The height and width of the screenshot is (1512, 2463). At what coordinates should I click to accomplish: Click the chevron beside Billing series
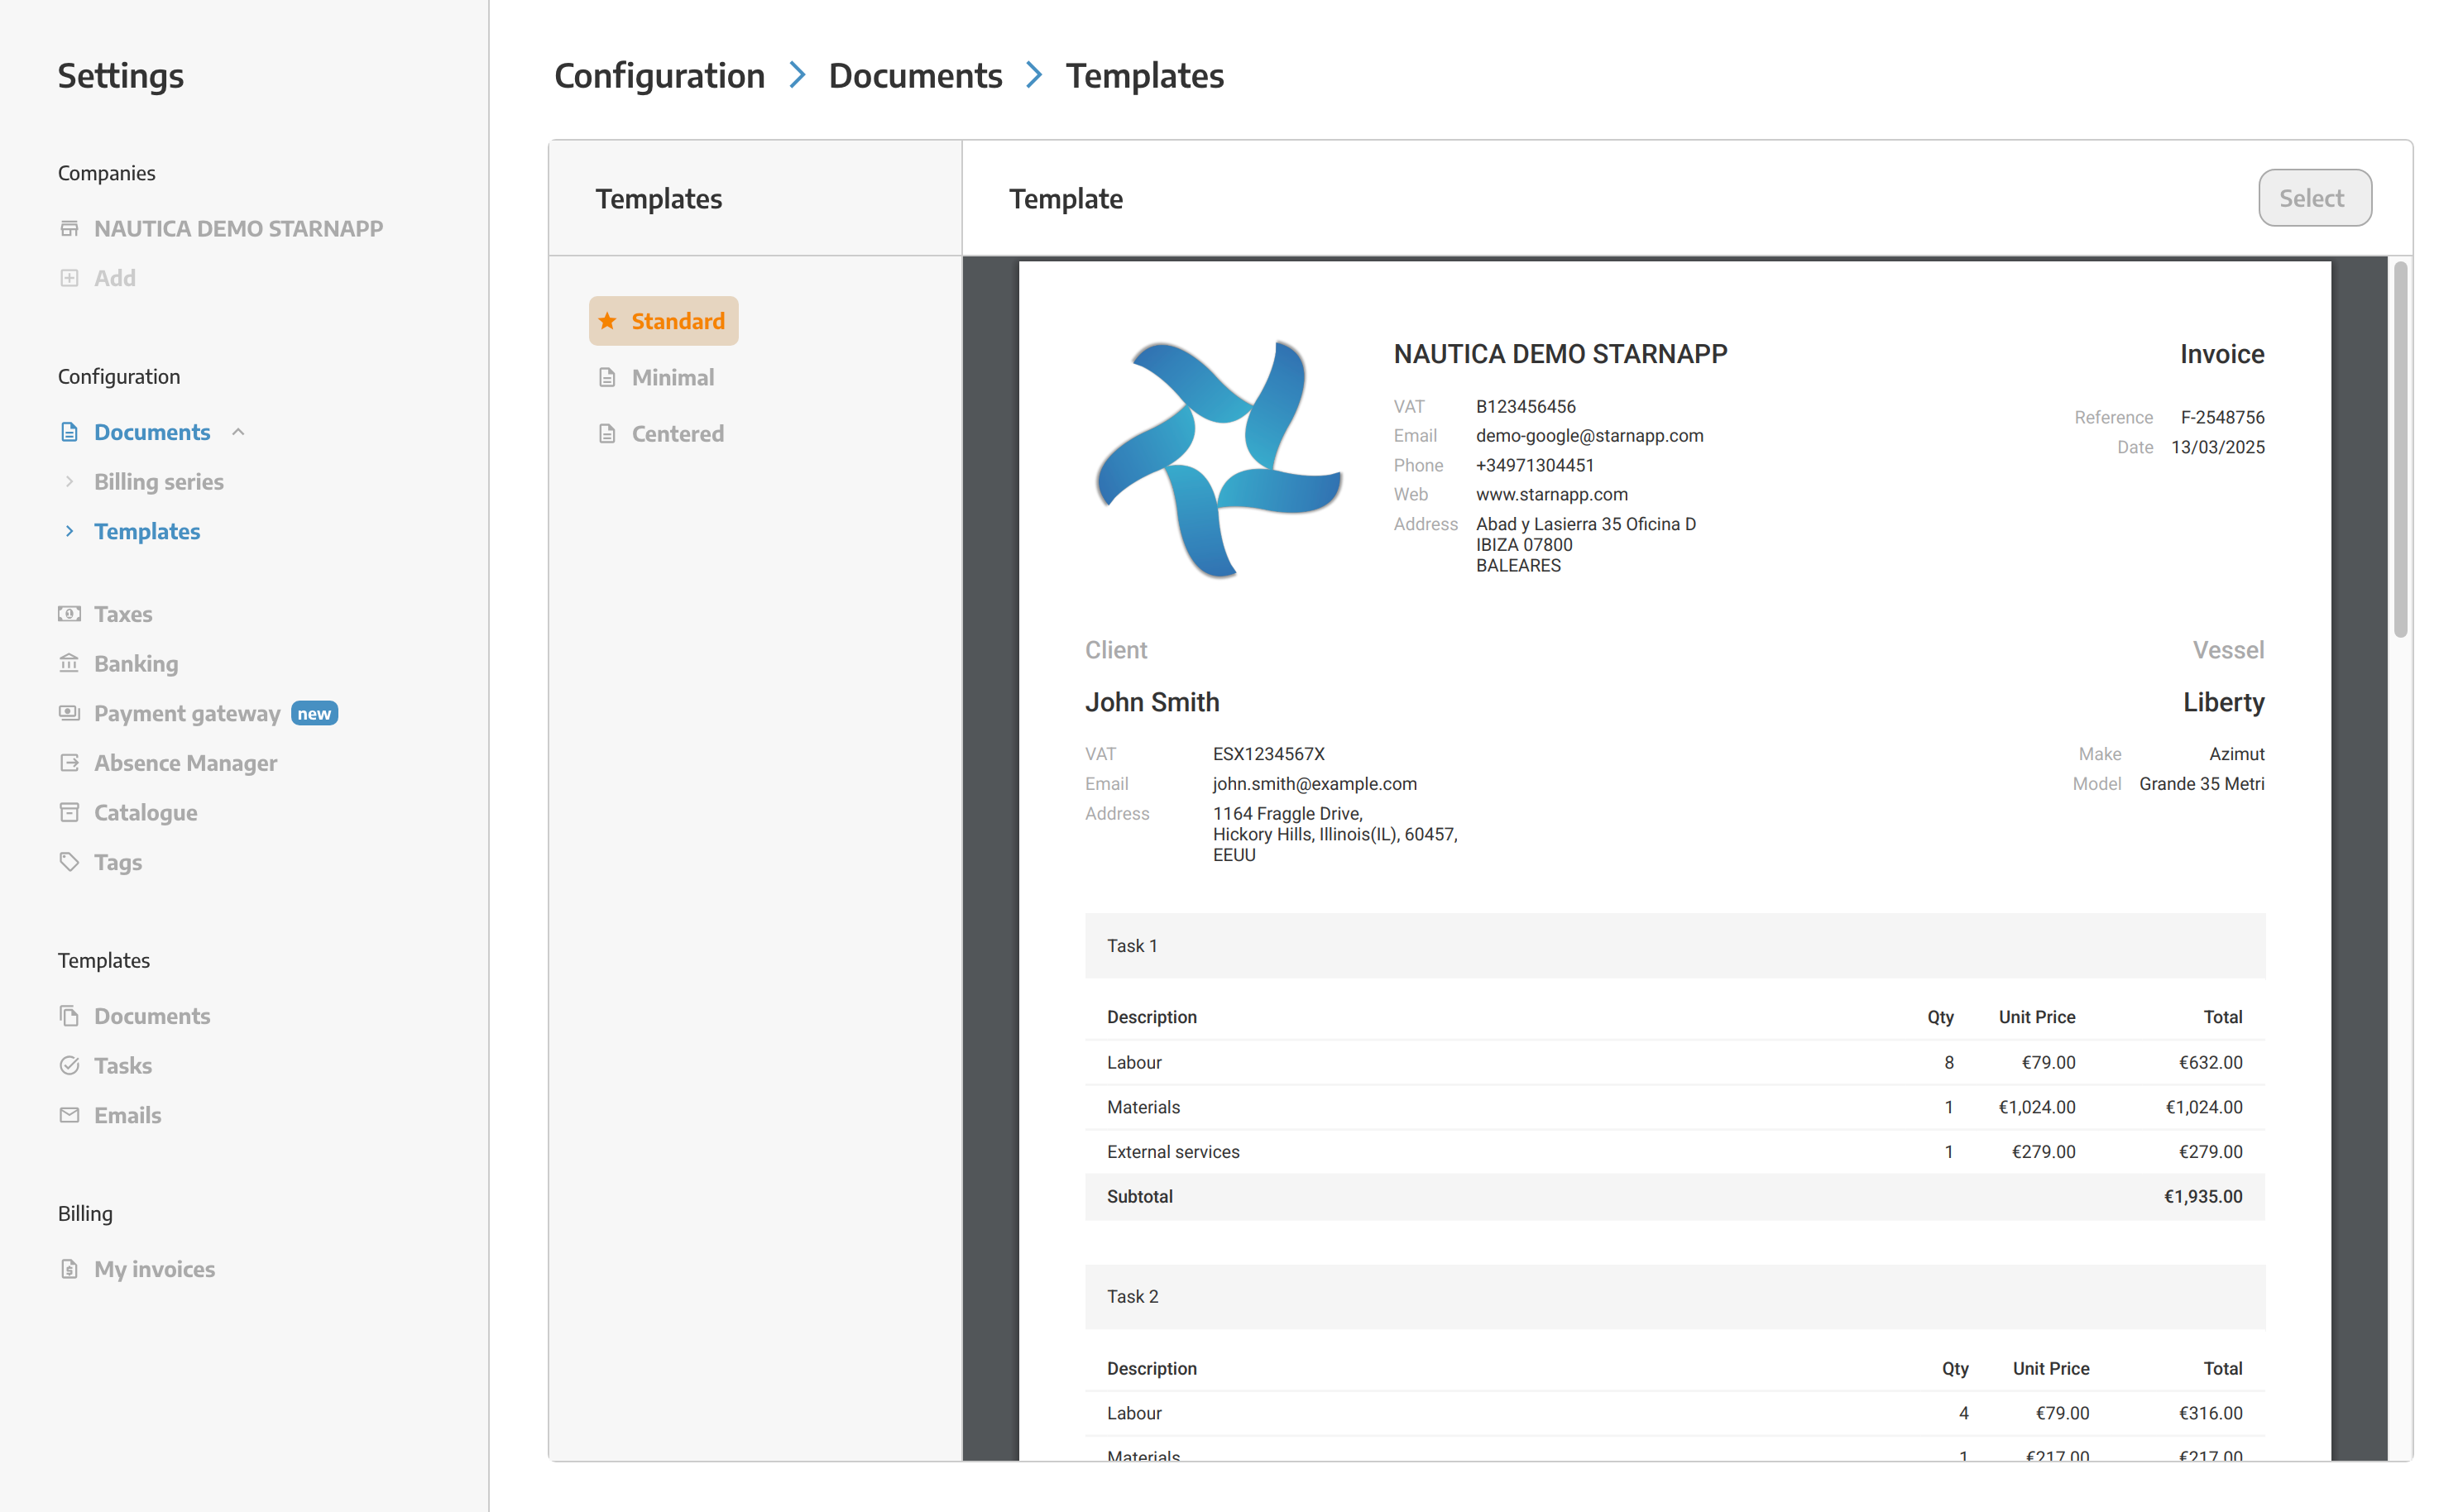(69, 482)
